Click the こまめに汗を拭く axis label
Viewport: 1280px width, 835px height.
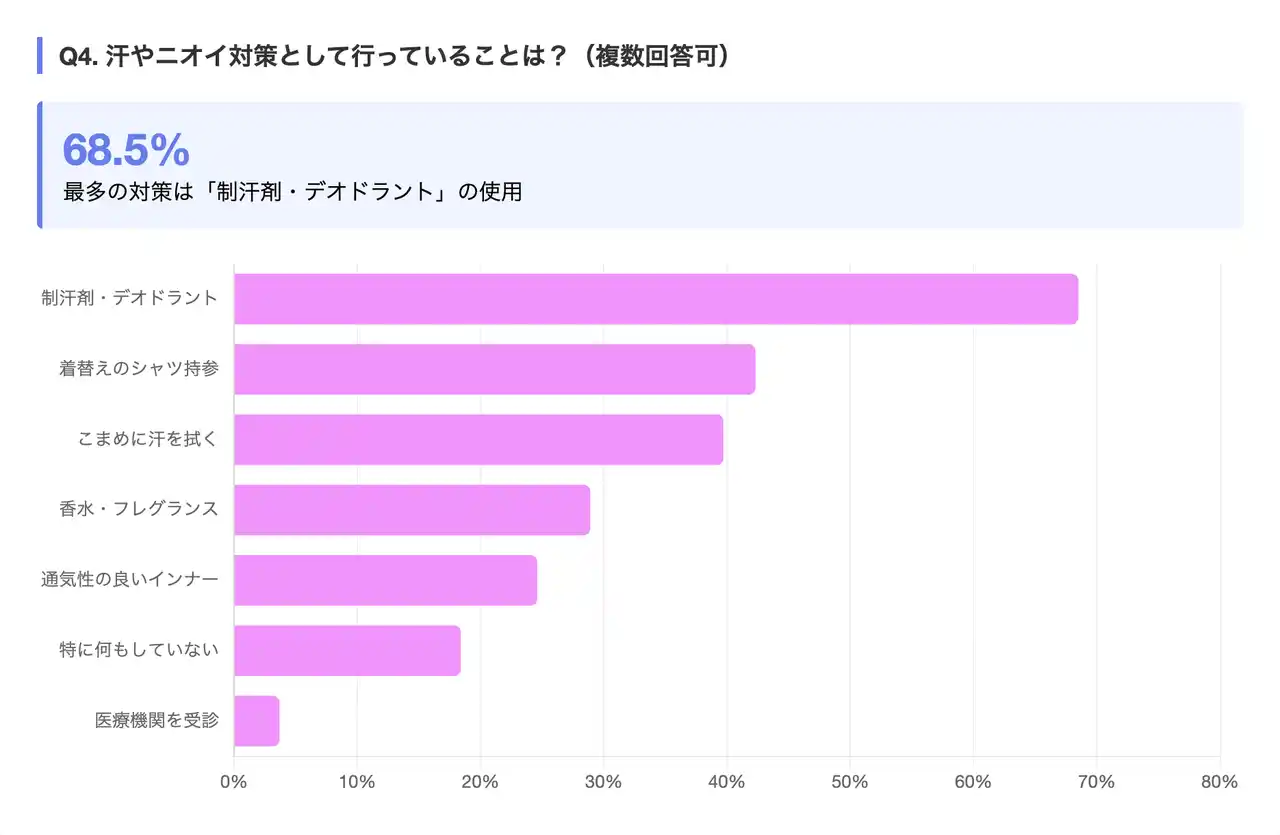[x=148, y=439]
